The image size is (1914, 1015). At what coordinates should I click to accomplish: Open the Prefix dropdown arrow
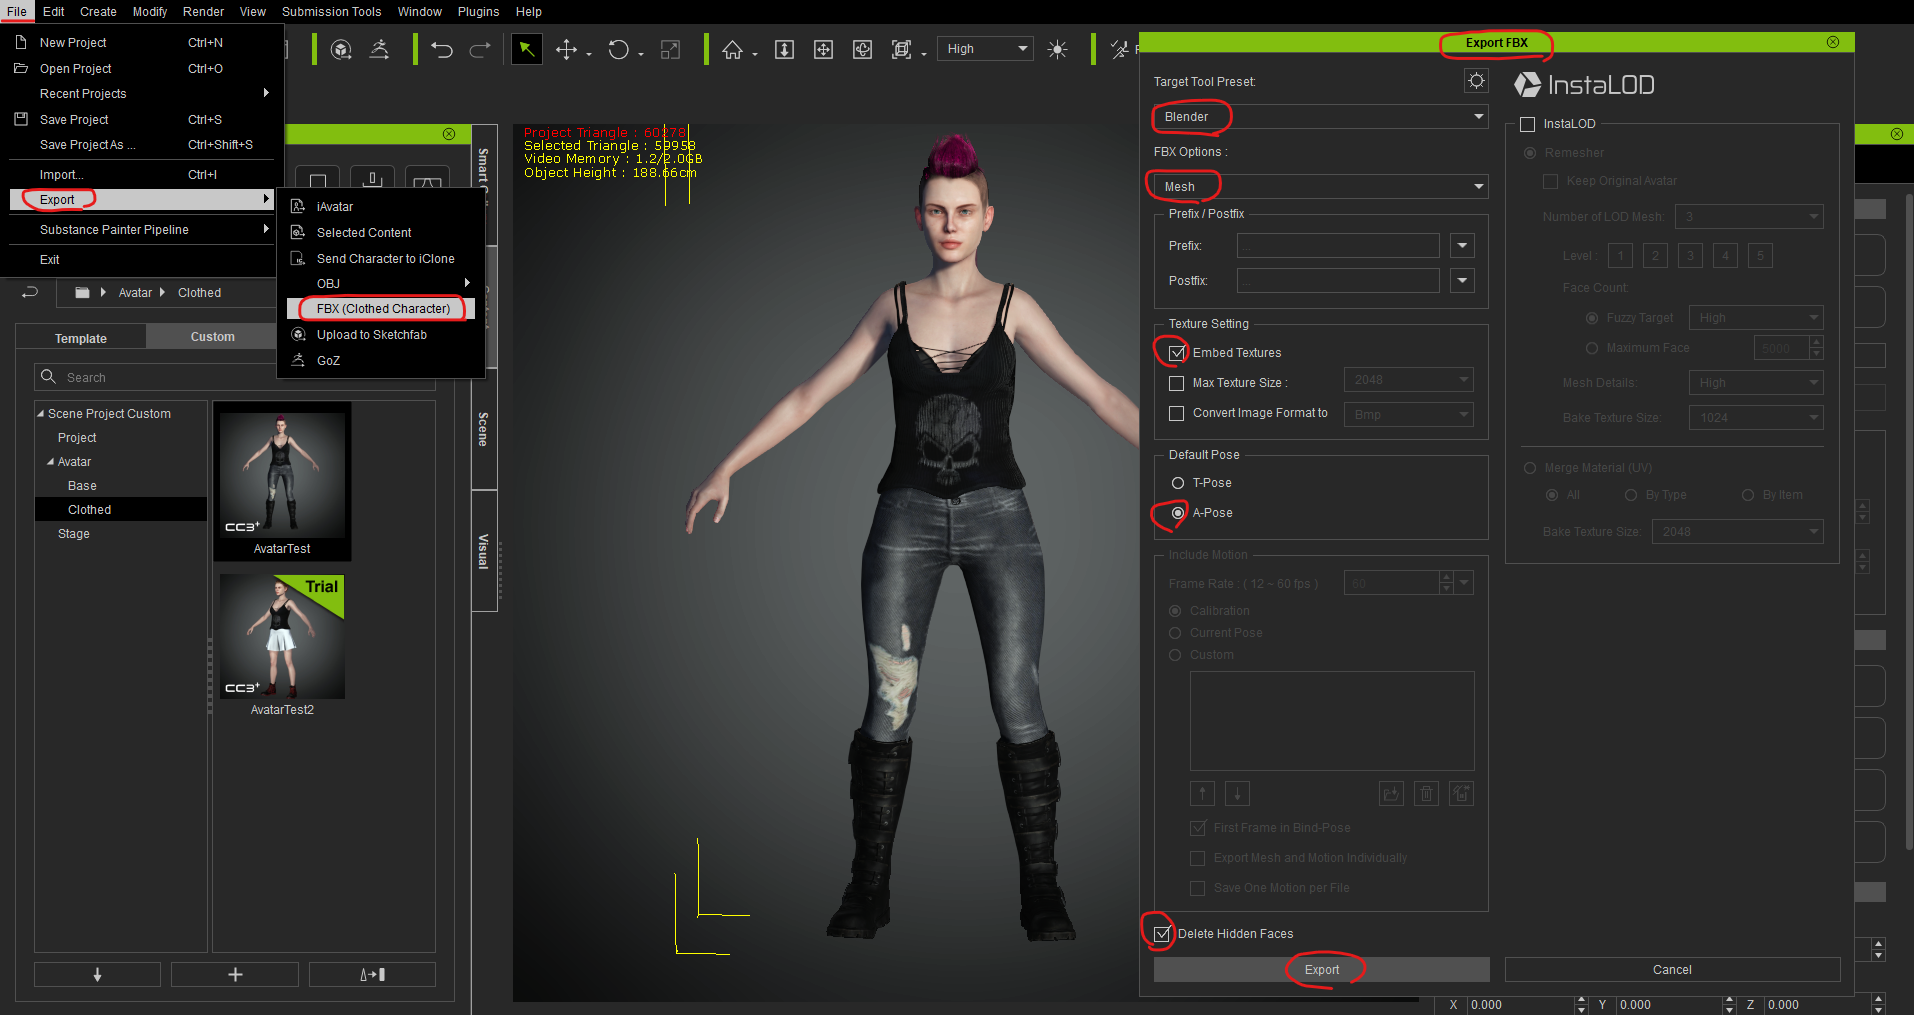1462,245
